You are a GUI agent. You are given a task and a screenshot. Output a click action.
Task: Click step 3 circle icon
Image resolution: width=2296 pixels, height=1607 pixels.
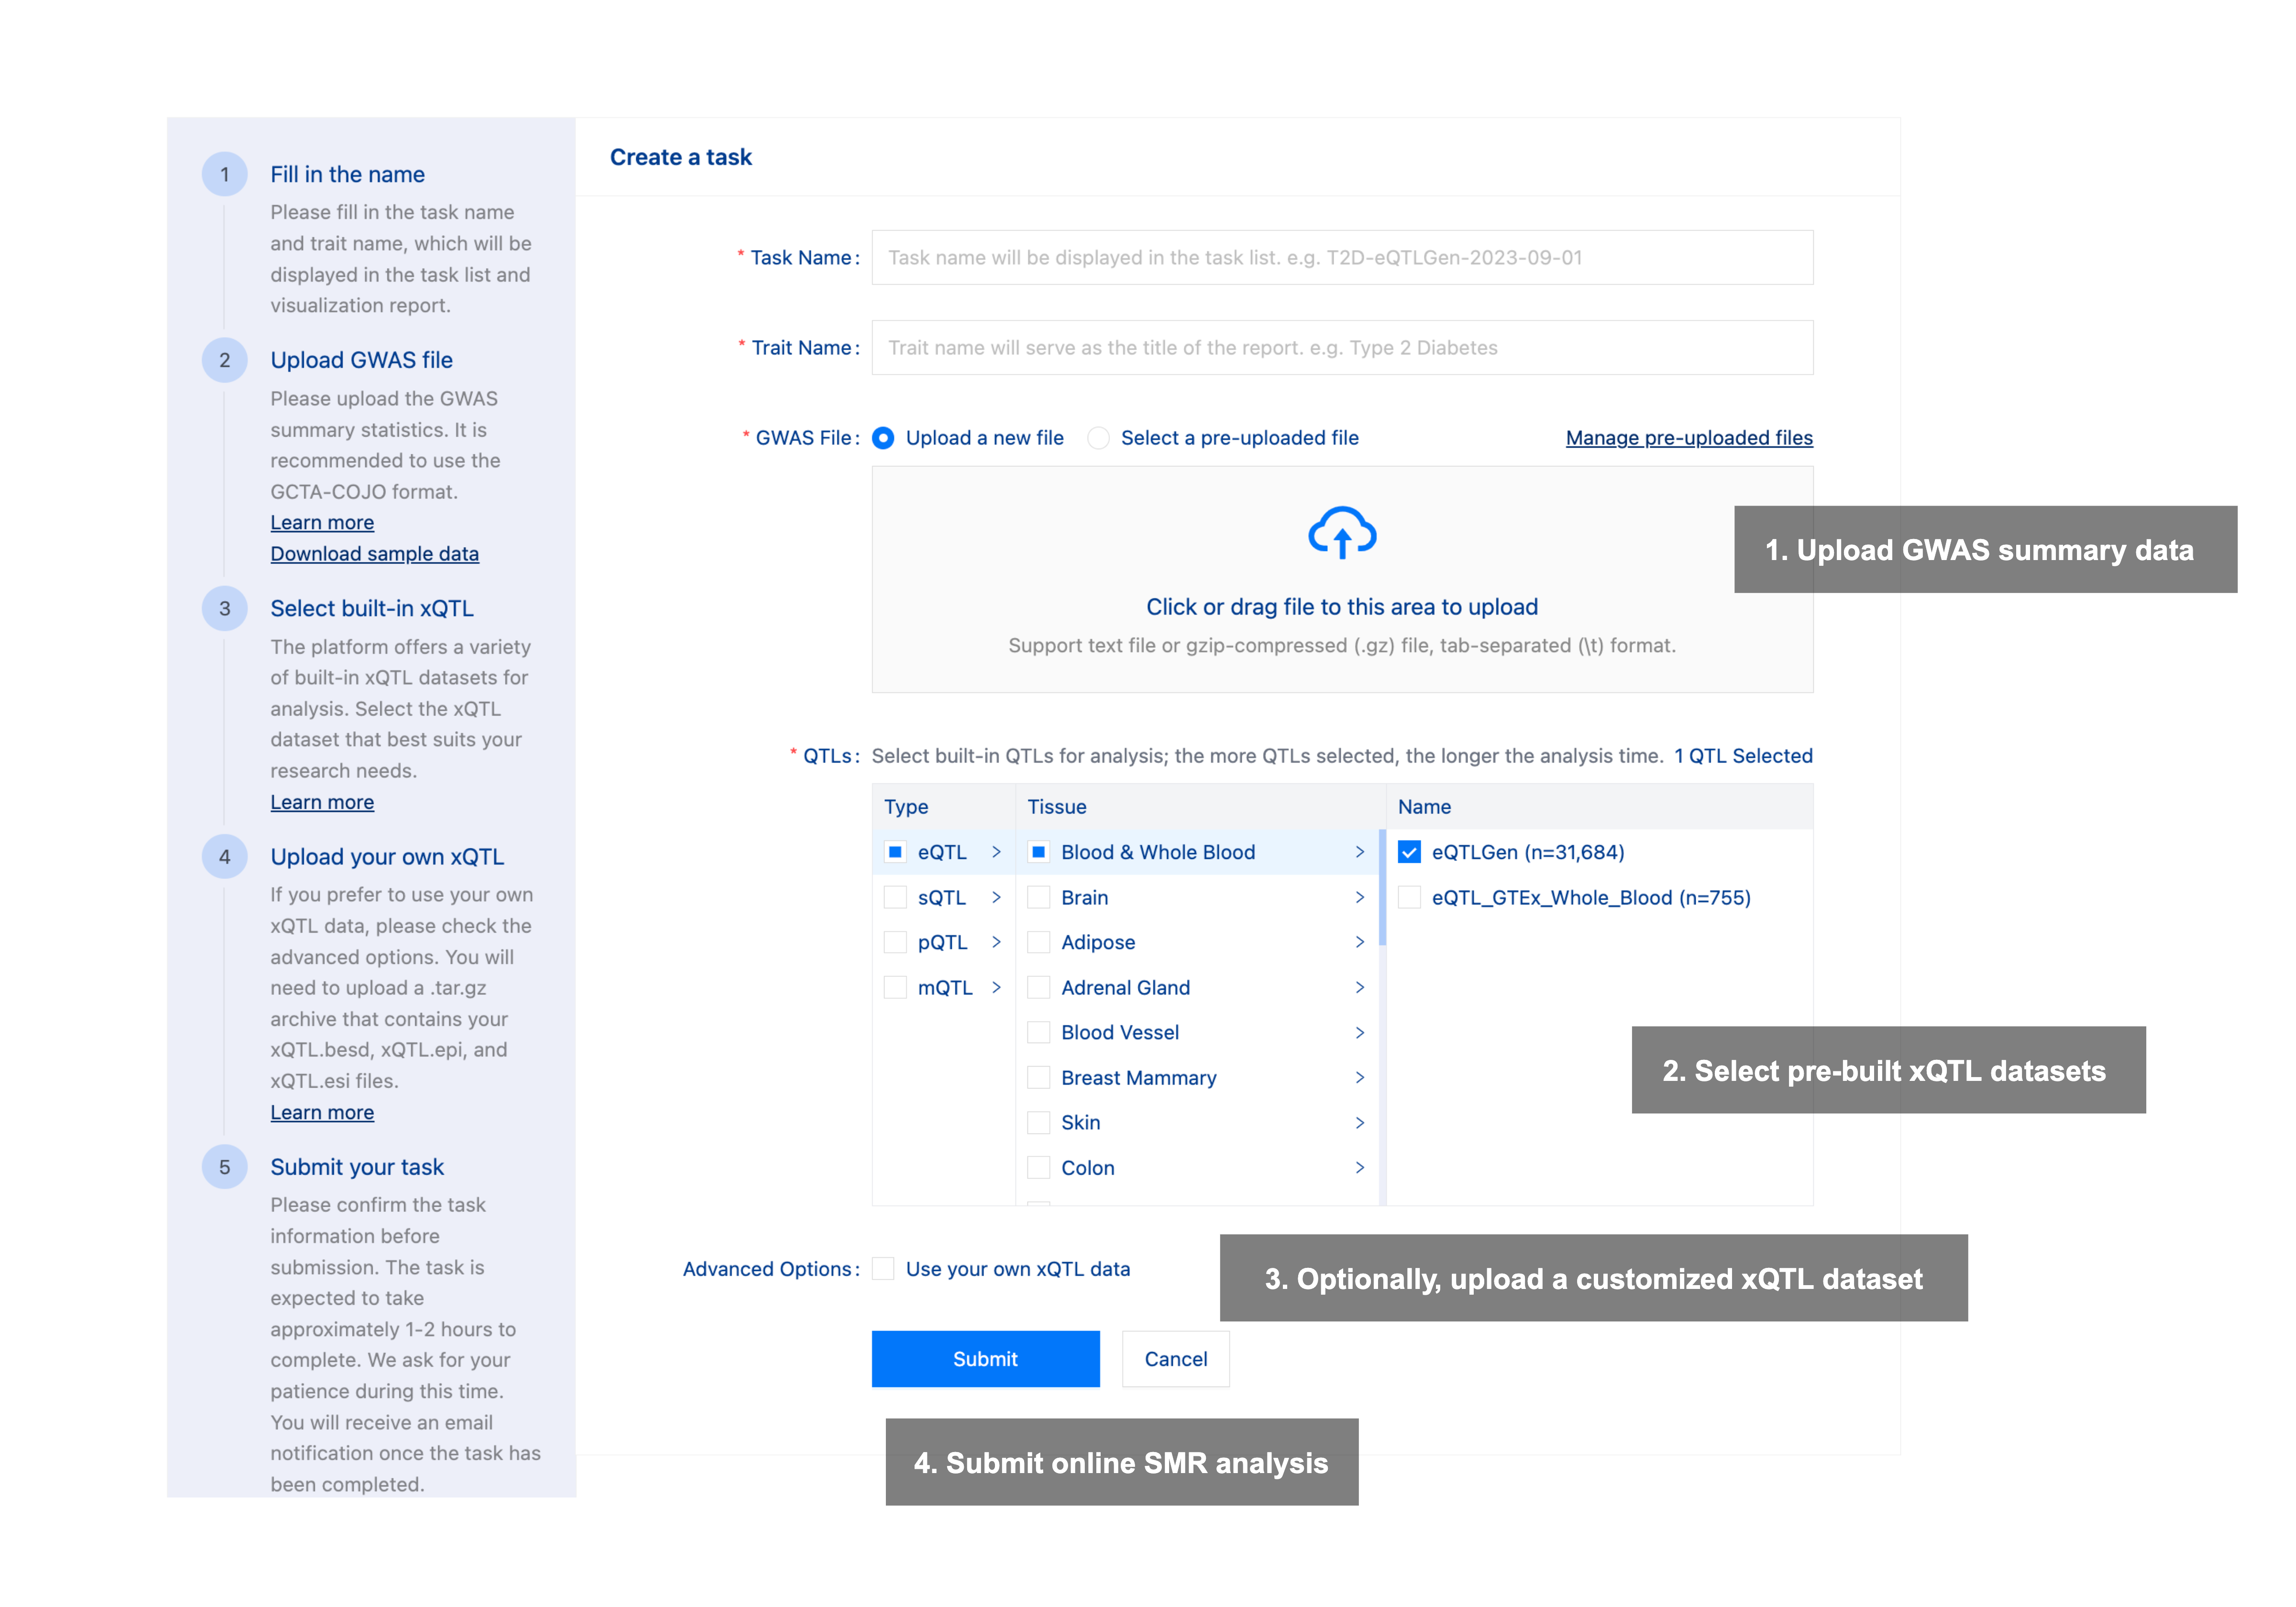coord(224,608)
